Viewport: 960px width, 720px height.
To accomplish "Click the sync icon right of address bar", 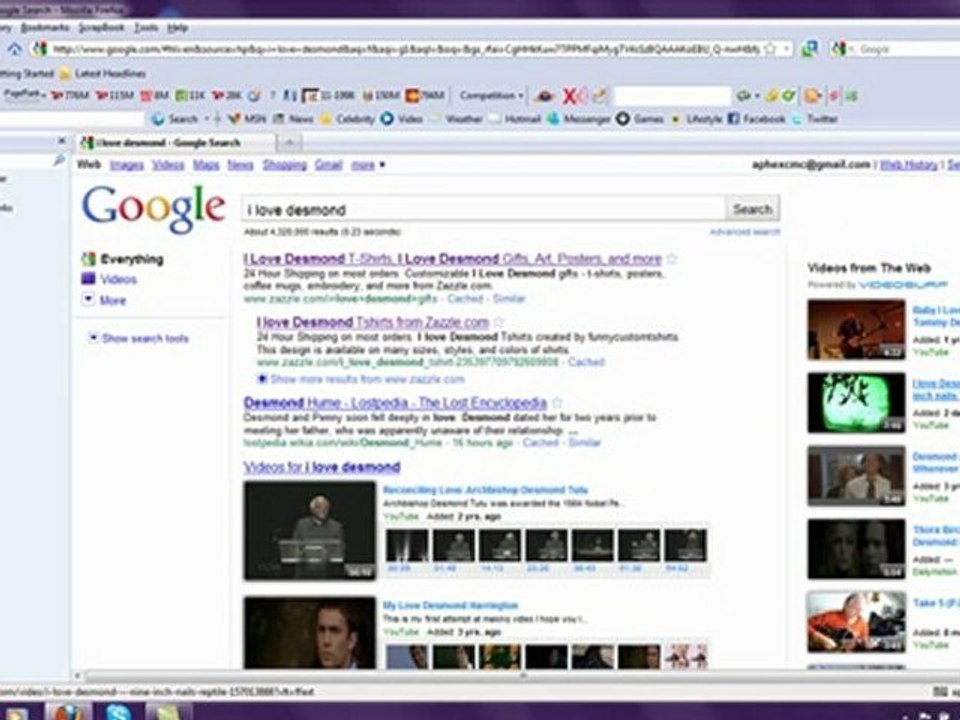I will click(809, 49).
